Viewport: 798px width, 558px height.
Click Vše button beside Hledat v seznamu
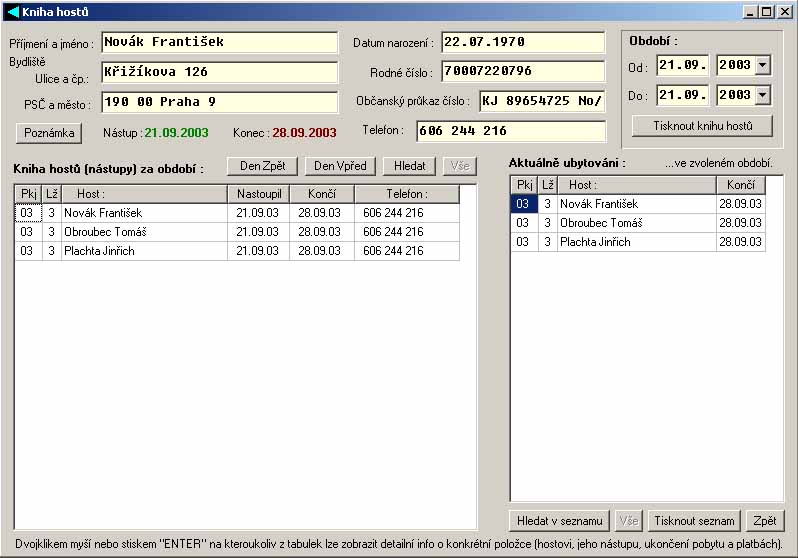[629, 521]
